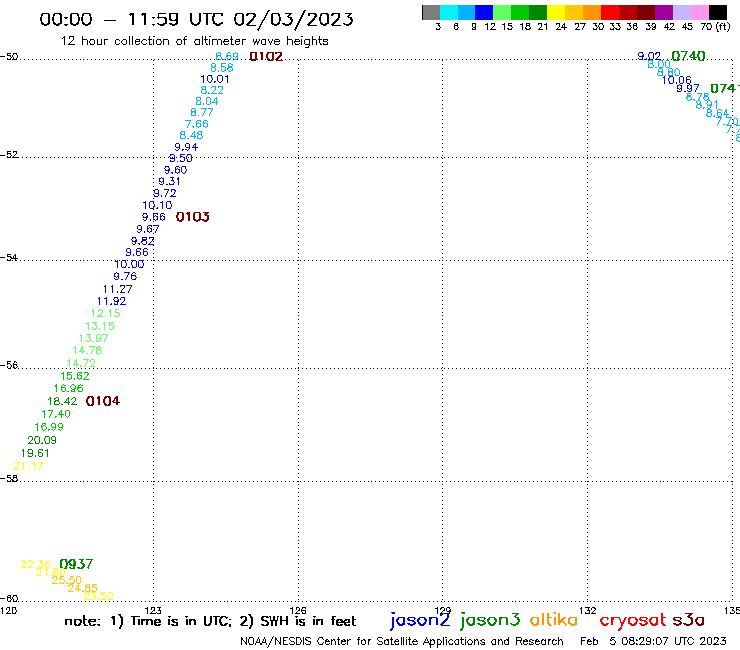
Task: Click the wave height value 9.94
Action: click(x=186, y=147)
